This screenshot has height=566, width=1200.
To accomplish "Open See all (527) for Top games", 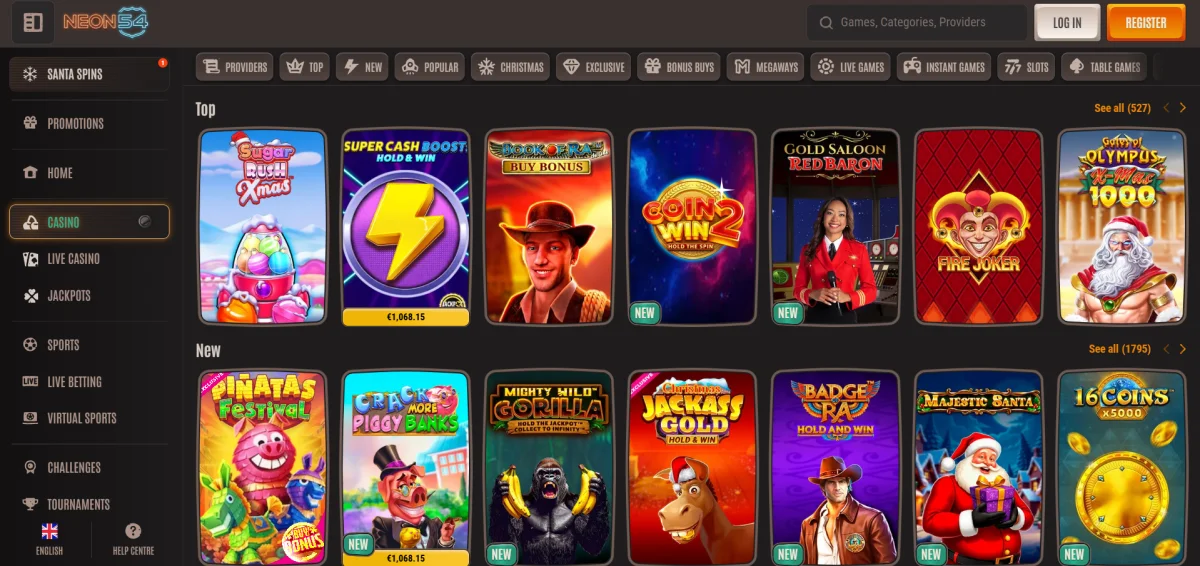I will [x=1122, y=108].
